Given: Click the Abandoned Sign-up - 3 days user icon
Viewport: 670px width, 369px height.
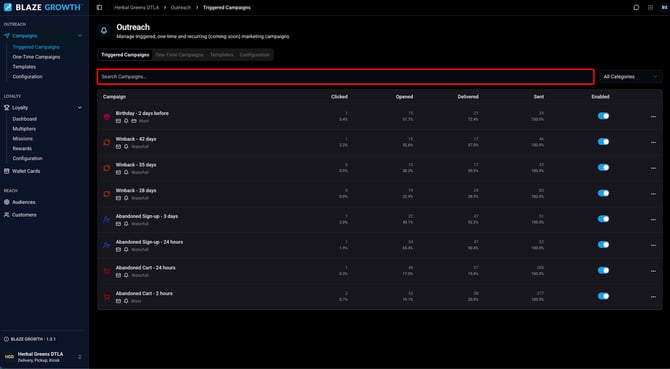Looking at the screenshot, I should (107, 220).
